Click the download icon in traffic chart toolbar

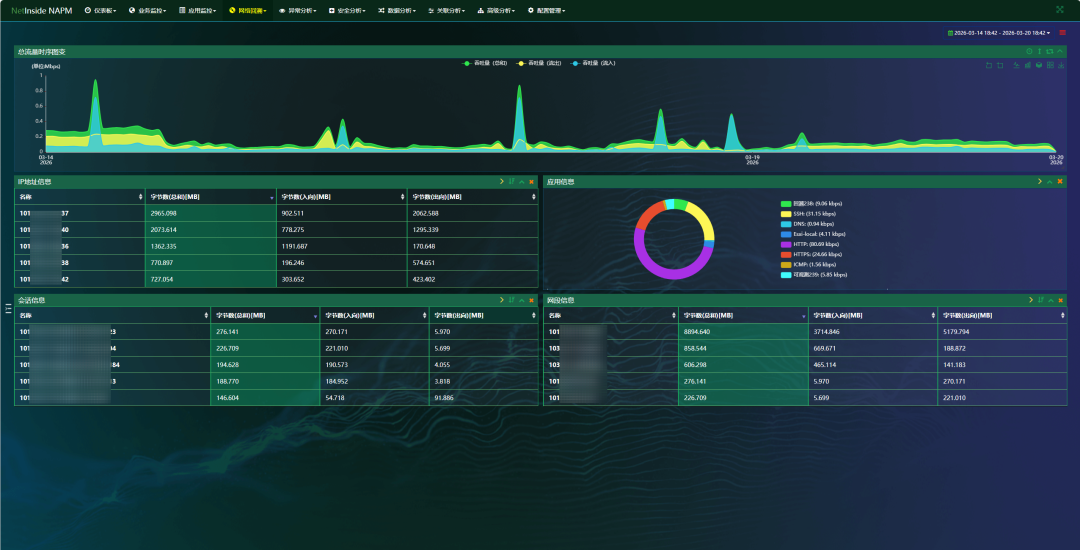tap(1061, 65)
